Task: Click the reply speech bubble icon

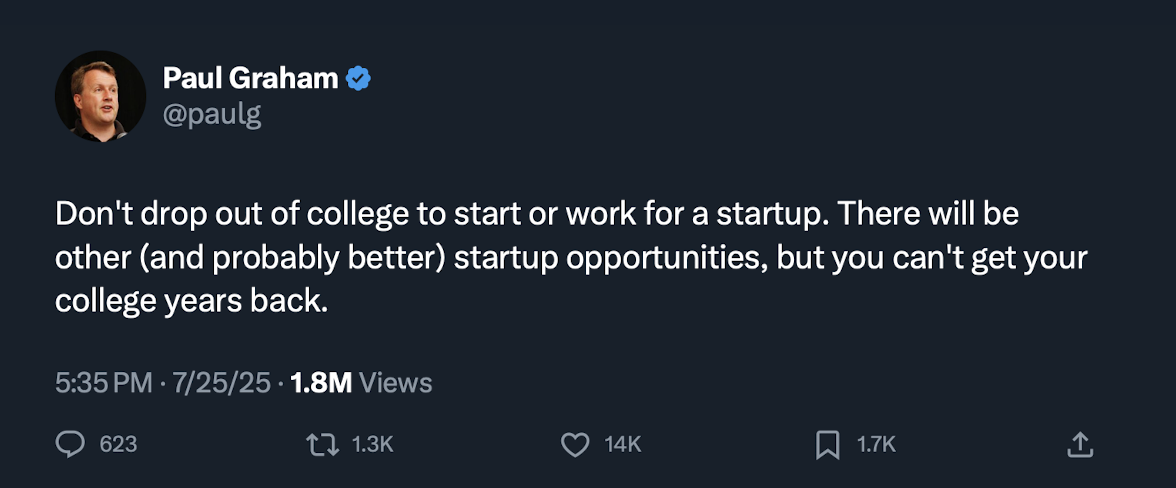Action: click(x=70, y=444)
